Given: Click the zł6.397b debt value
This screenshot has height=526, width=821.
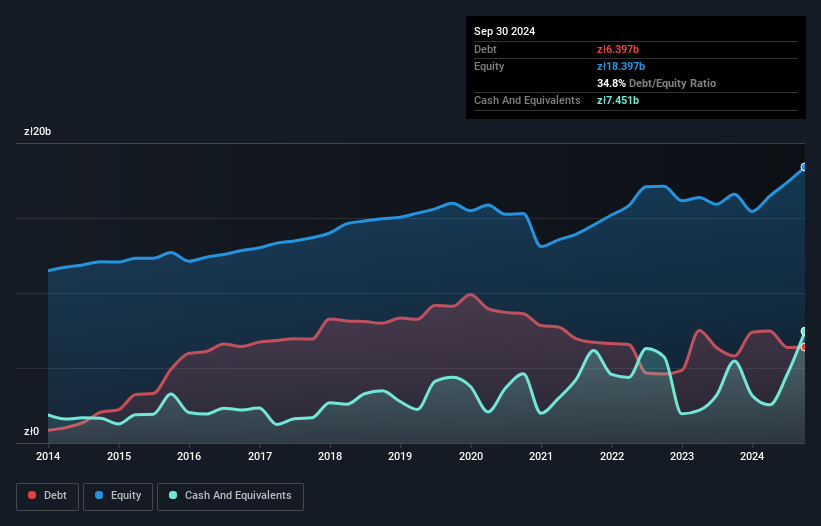Looking at the screenshot, I should pyautogui.click(x=618, y=49).
